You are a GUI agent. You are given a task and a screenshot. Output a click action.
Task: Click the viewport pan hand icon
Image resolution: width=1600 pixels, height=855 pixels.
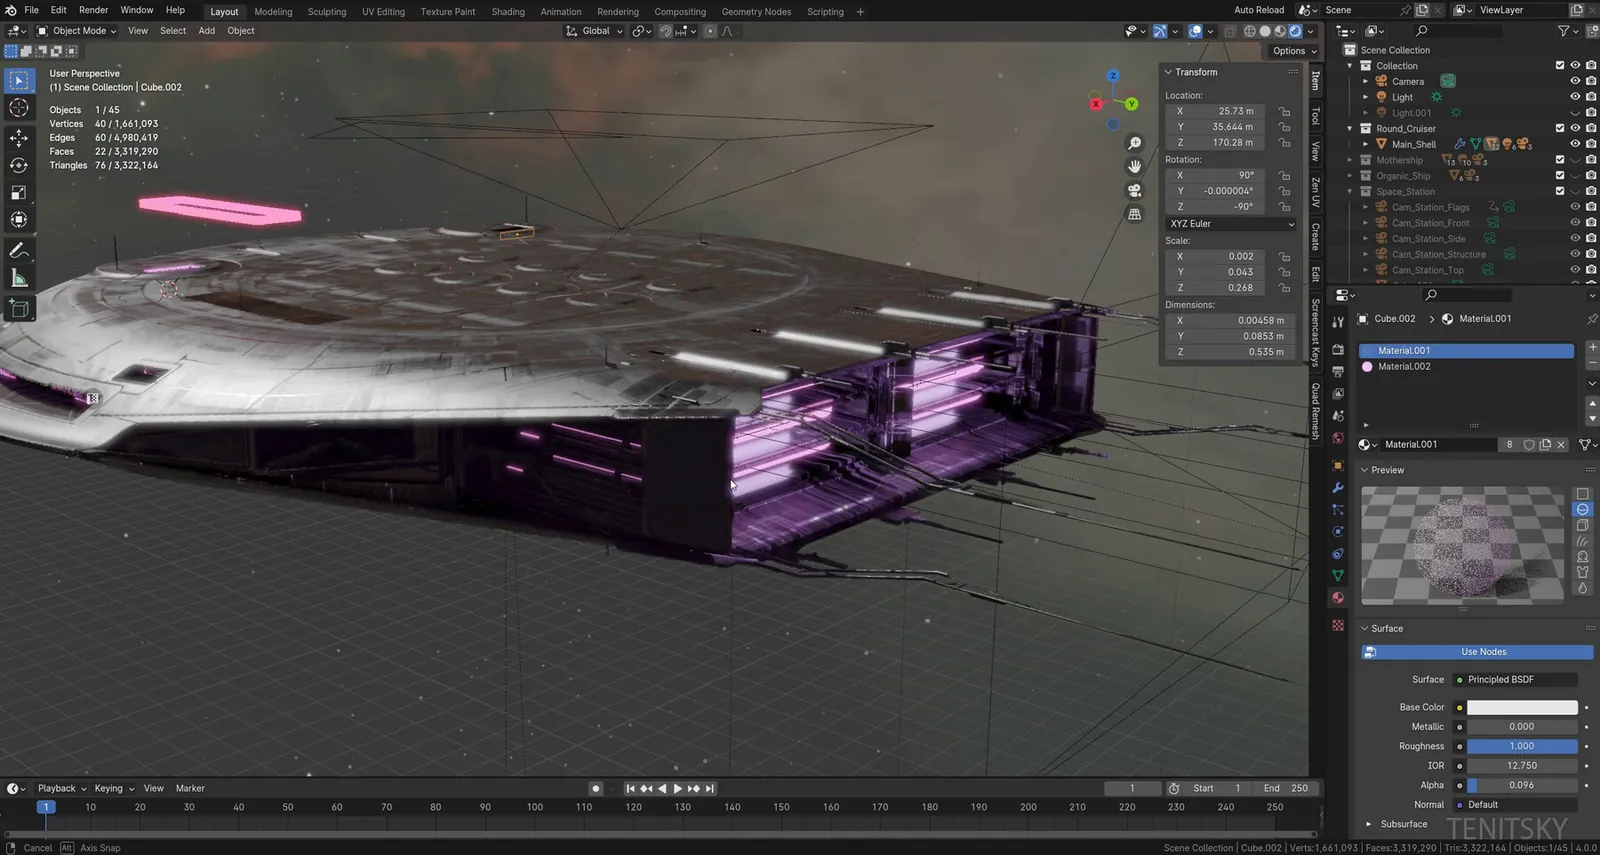(x=1134, y=167)
